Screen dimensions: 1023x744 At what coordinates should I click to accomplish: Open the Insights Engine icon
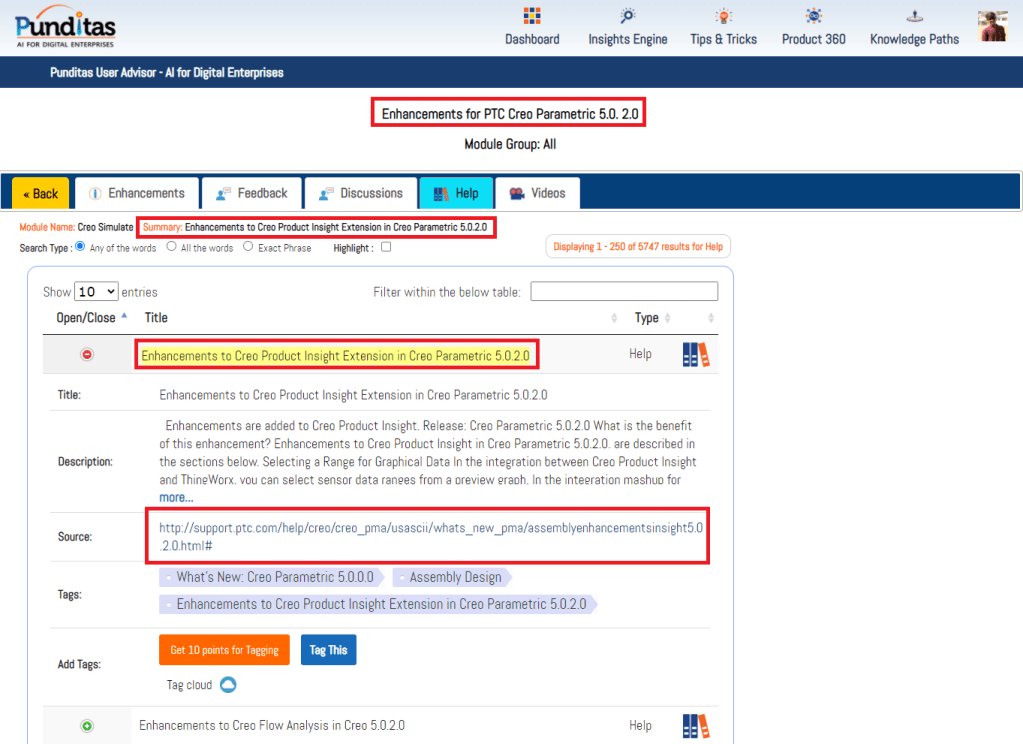(x=627, y=17)
